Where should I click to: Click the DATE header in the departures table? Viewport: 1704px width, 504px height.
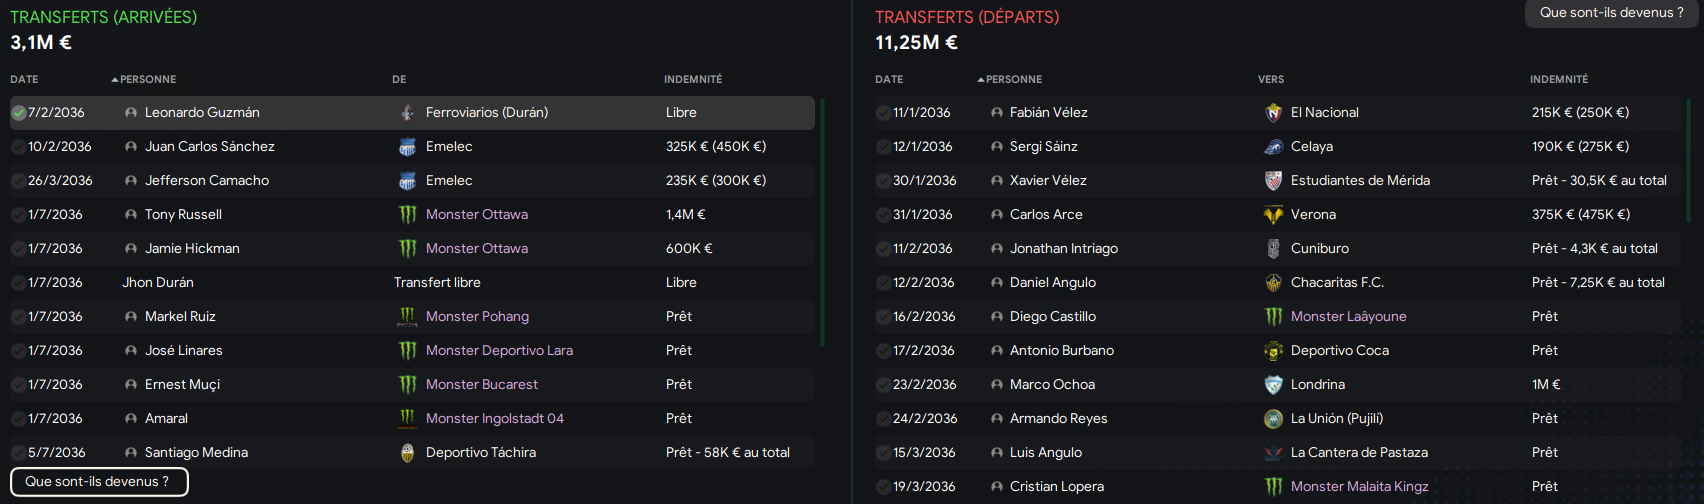(889, 79)
